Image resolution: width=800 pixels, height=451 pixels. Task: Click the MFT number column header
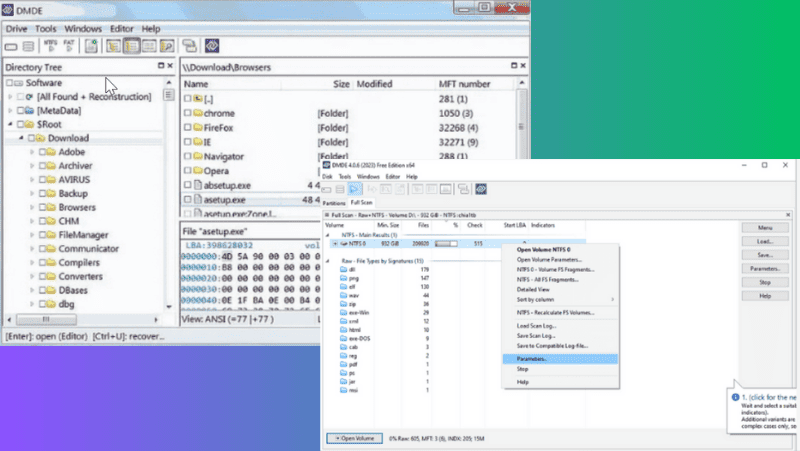[464, 84]
